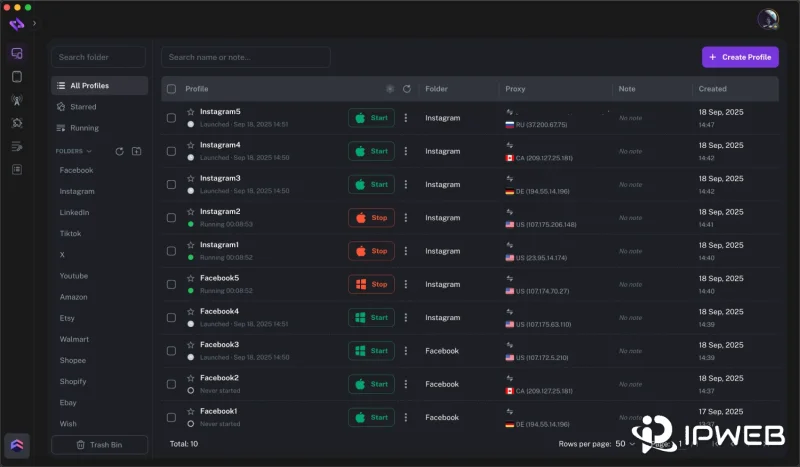Open the Youtube folder
The image size is (800, 467).
74,276
